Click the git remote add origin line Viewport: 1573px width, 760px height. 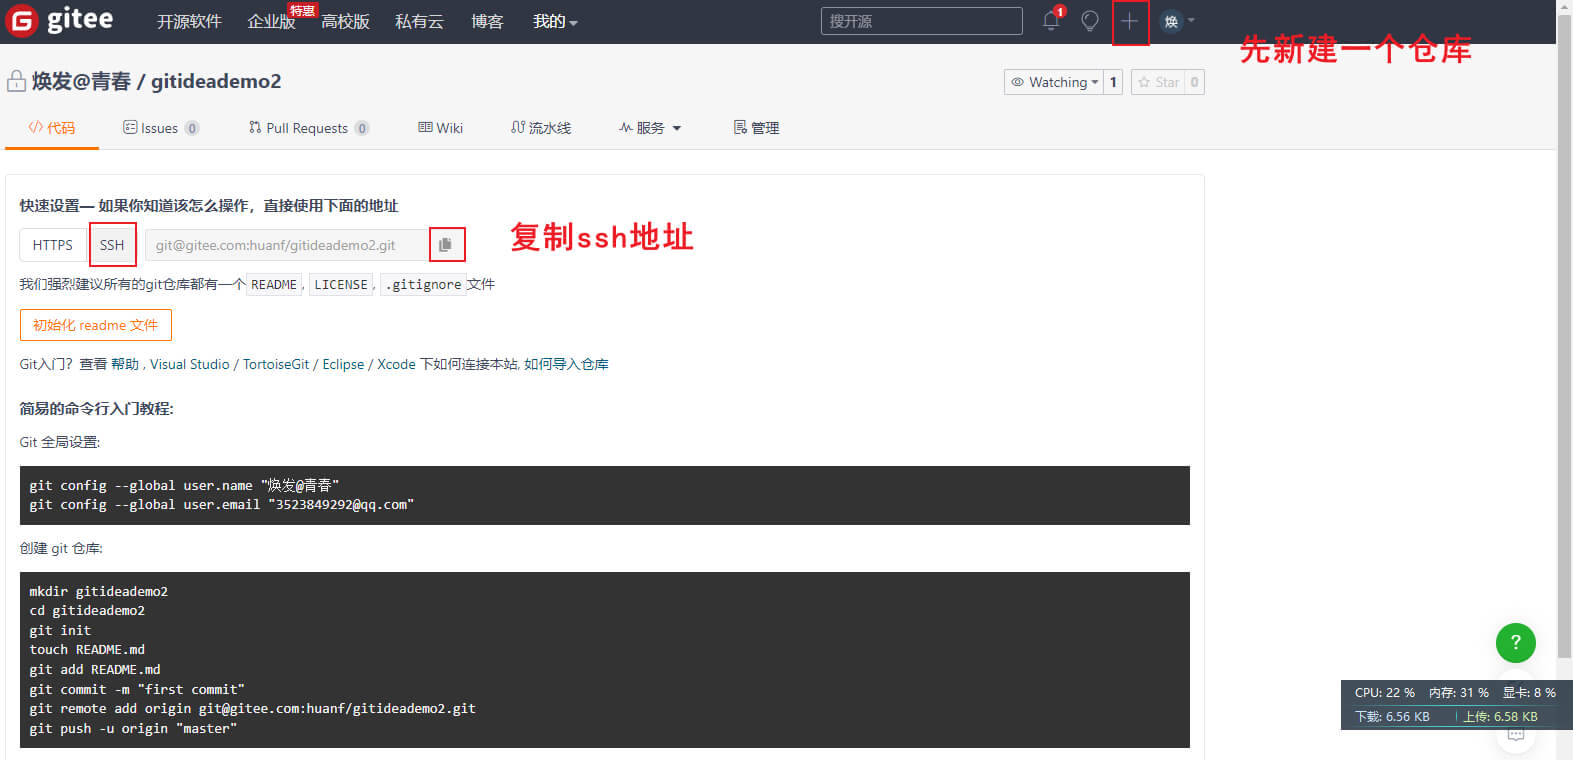[x=252, y=708]
